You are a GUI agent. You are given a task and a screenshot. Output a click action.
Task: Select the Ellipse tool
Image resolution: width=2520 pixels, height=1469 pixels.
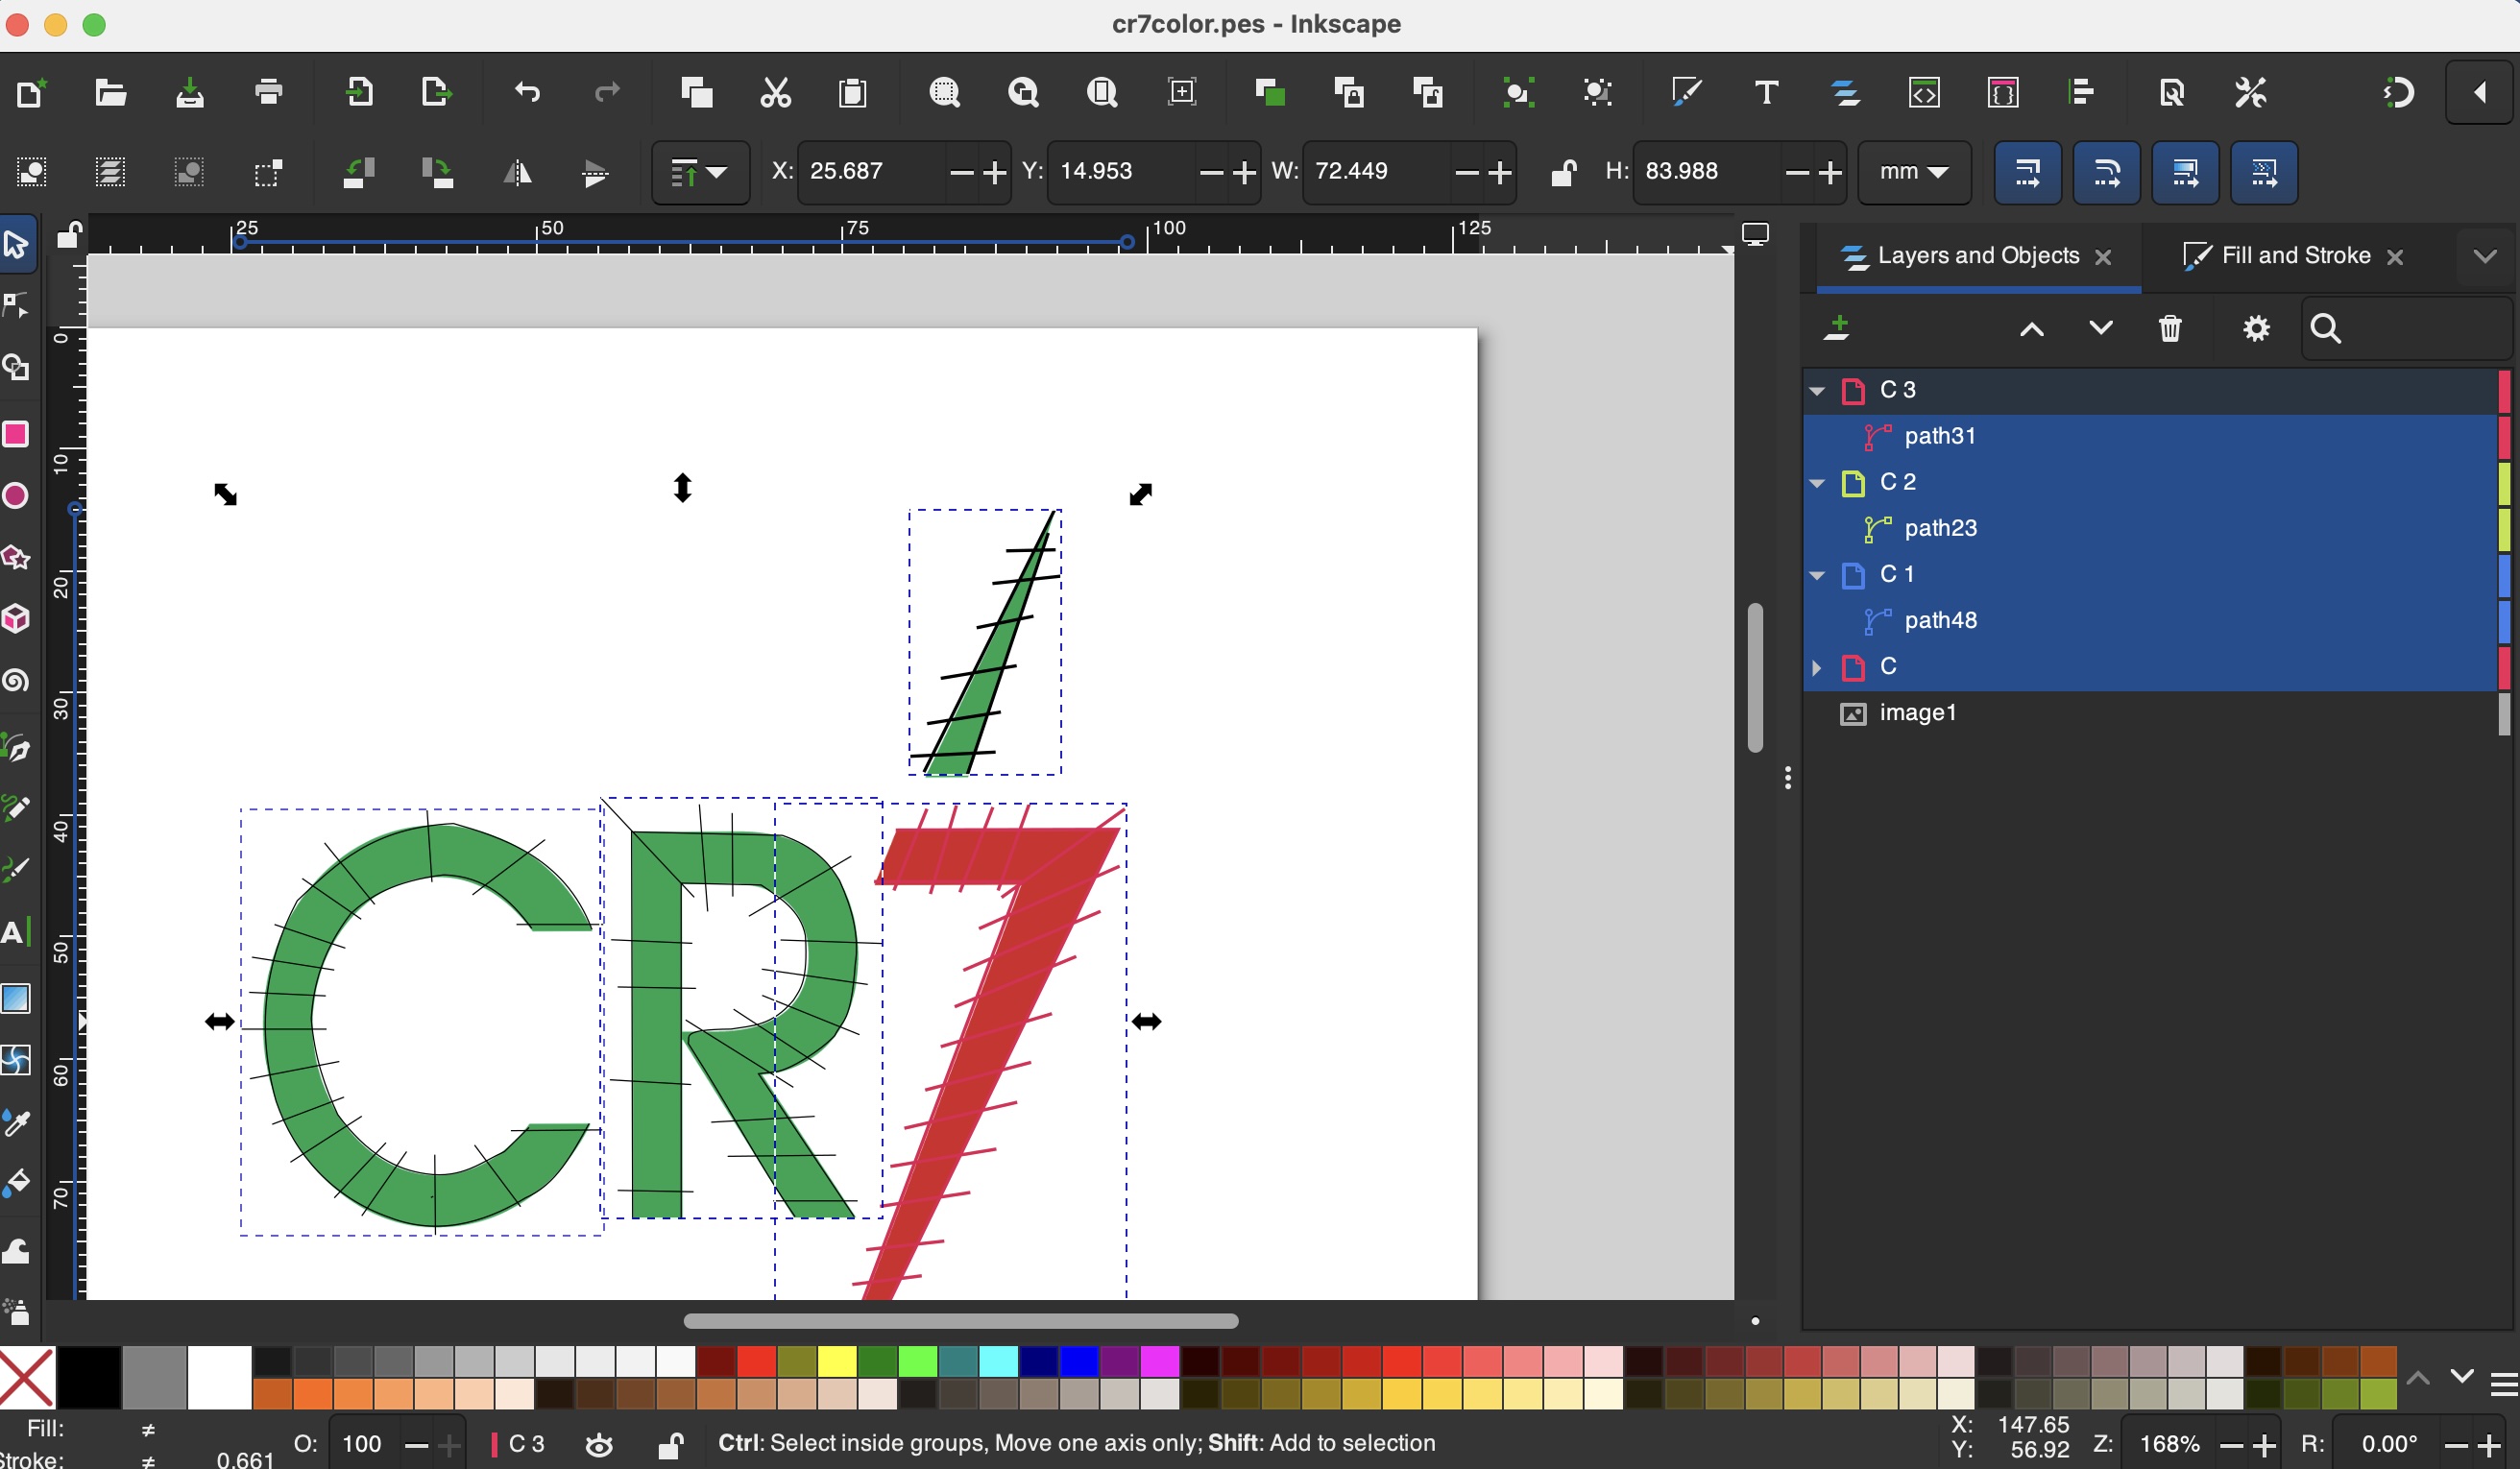click(16, 496)
